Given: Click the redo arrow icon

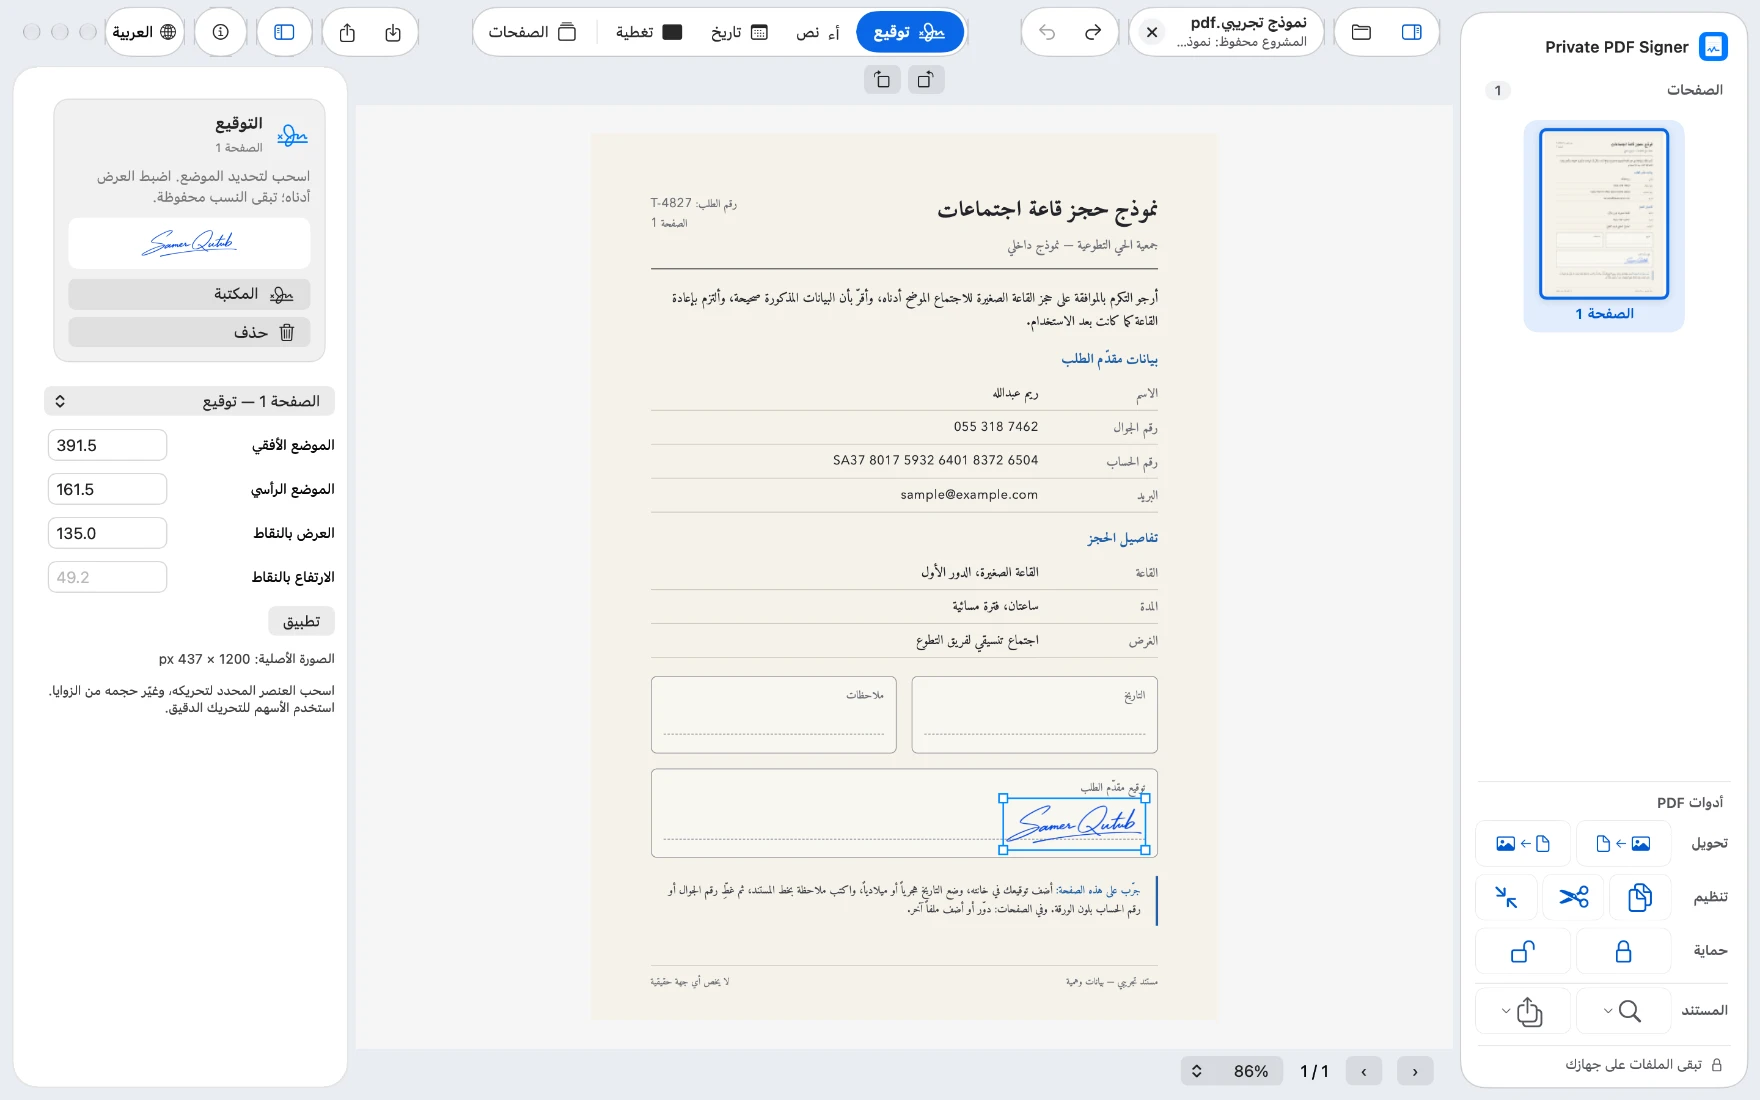Looking at the screenshot, I should [x=1093, y=32].
